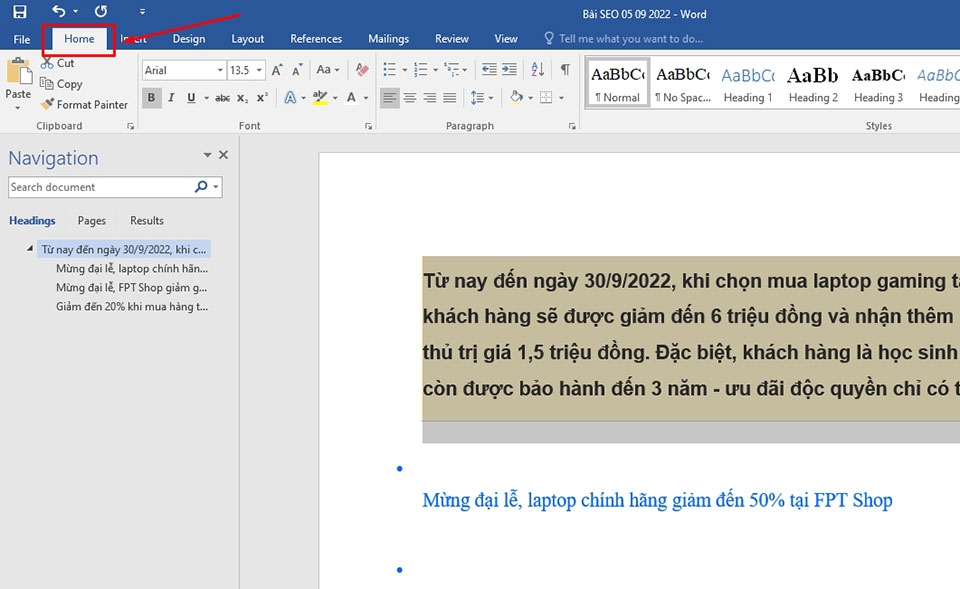Apply the font color A button
Viewport: 960px width, 589px height.
click(x=351, y=97)
